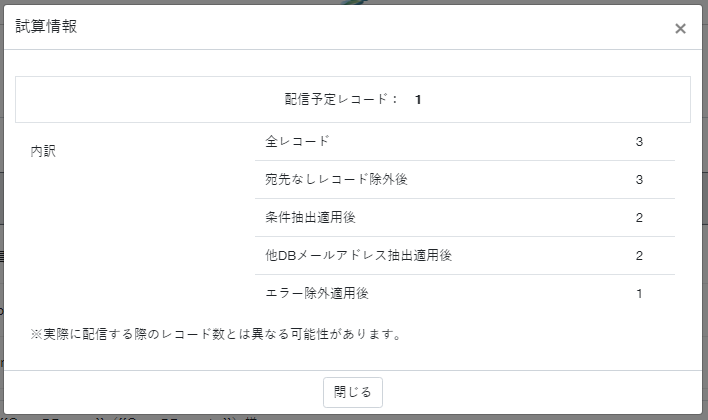Viewport: 708px width, 420px height.
Task: Click the エラー除外適用後 count value 1
Action: click(x=639, y=294)
